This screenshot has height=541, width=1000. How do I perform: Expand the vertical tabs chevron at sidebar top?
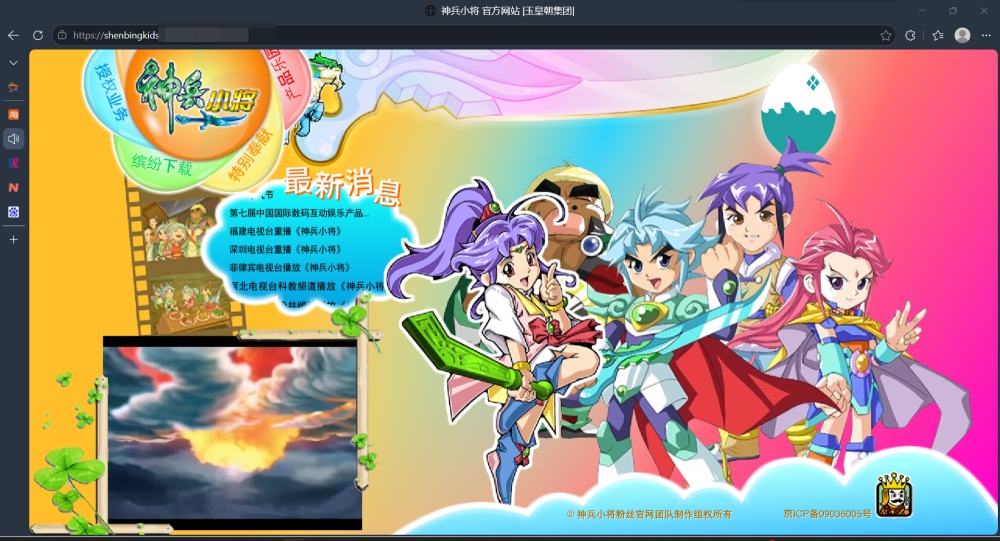click(x=13, y=63)
